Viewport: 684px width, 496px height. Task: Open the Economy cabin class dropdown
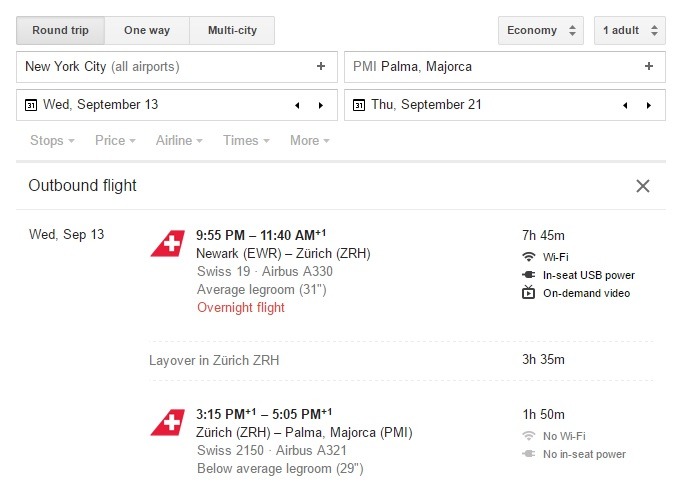coord(541,31)
